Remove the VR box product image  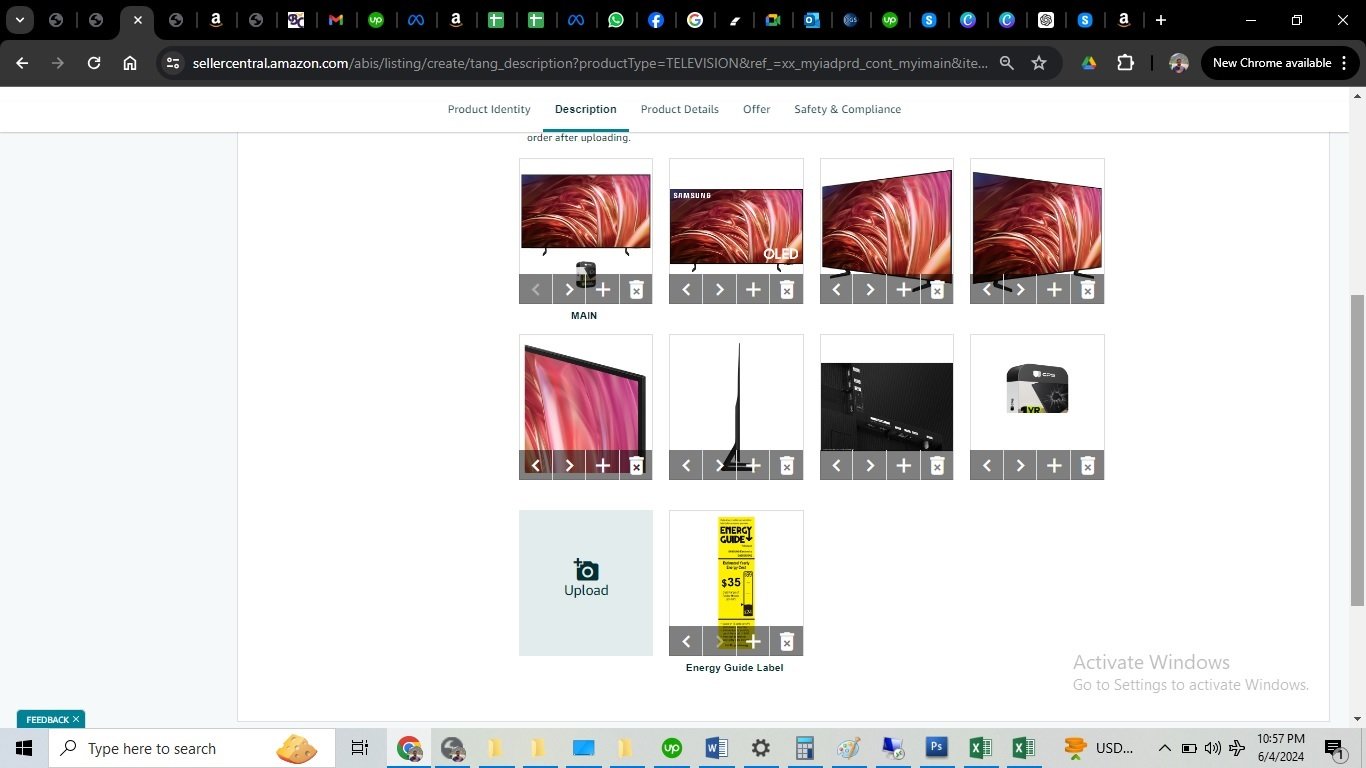[x=1088, y=466]
